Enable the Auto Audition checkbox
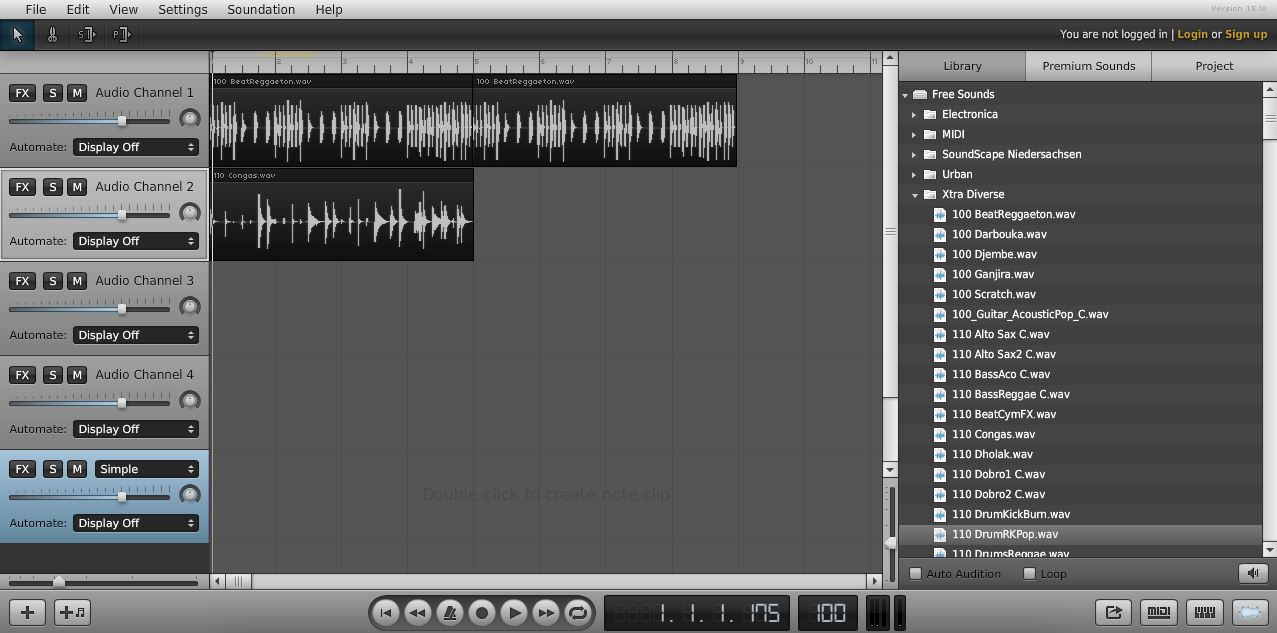Viewport: 1277px width, 633px height. pos(915,574)
